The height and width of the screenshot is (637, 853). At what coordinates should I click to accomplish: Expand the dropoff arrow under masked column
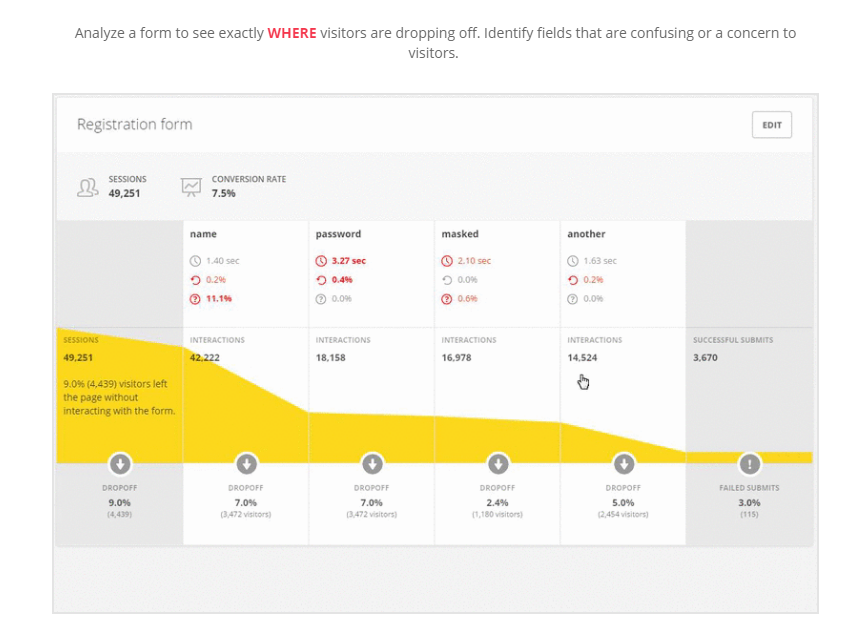click(497, 464)
